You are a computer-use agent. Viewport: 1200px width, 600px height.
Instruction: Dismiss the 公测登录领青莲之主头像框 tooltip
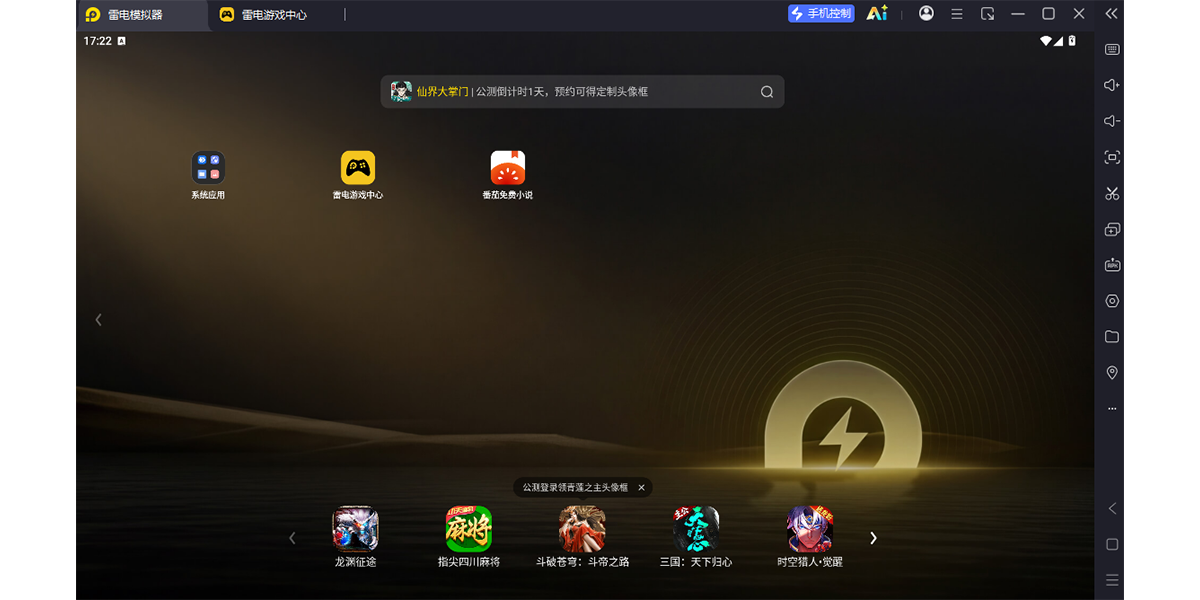pos(642,487)
